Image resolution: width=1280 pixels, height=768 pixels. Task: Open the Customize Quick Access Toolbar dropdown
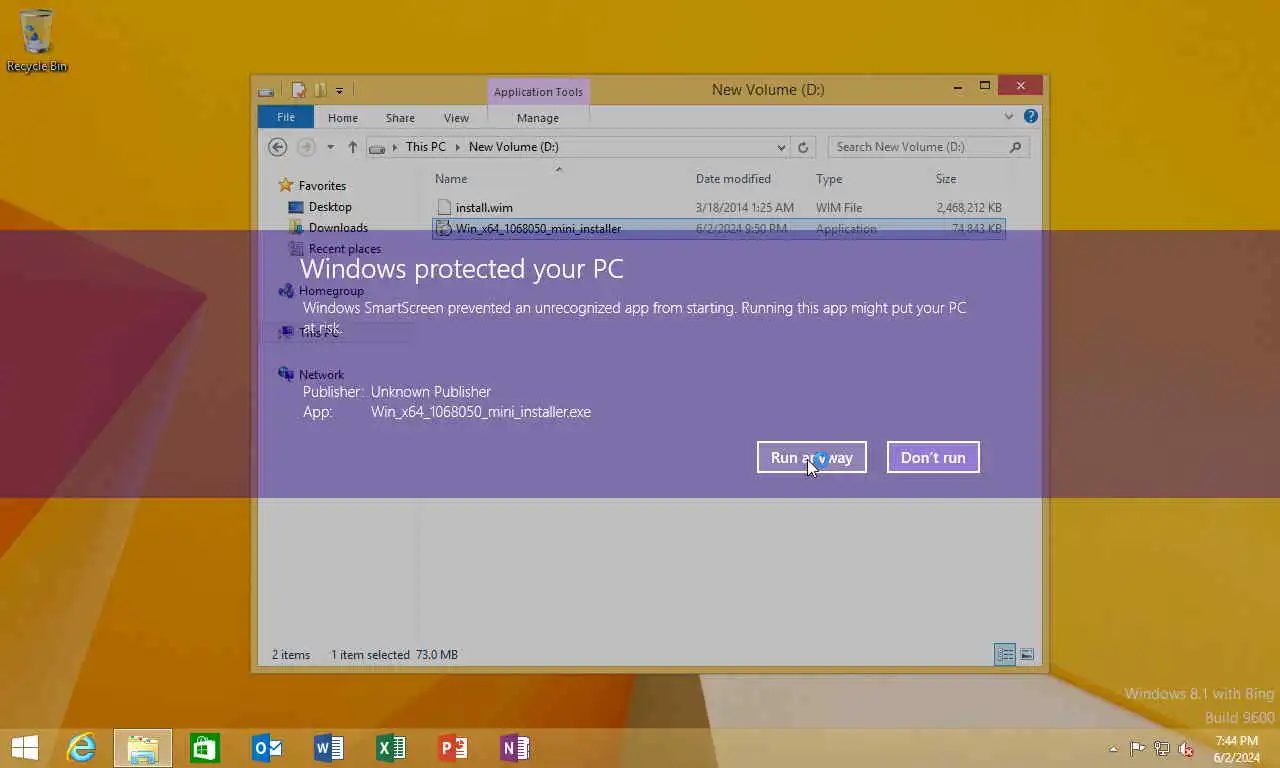tap(339, 91)
